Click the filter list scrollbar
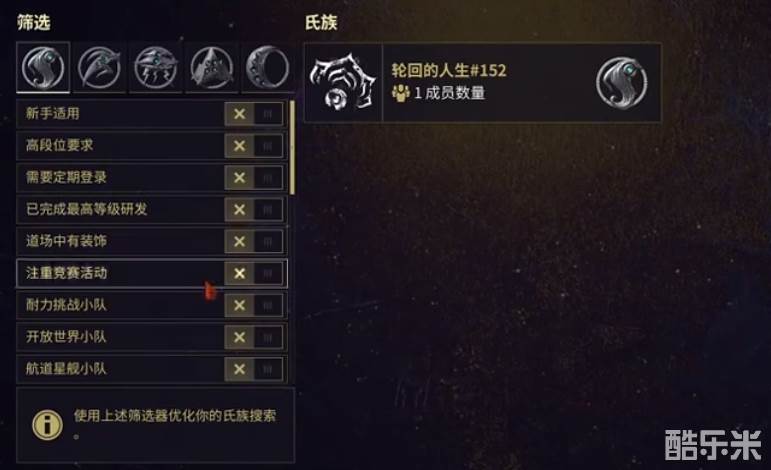This screenshot has height=470, width=771. click(293, 147)
